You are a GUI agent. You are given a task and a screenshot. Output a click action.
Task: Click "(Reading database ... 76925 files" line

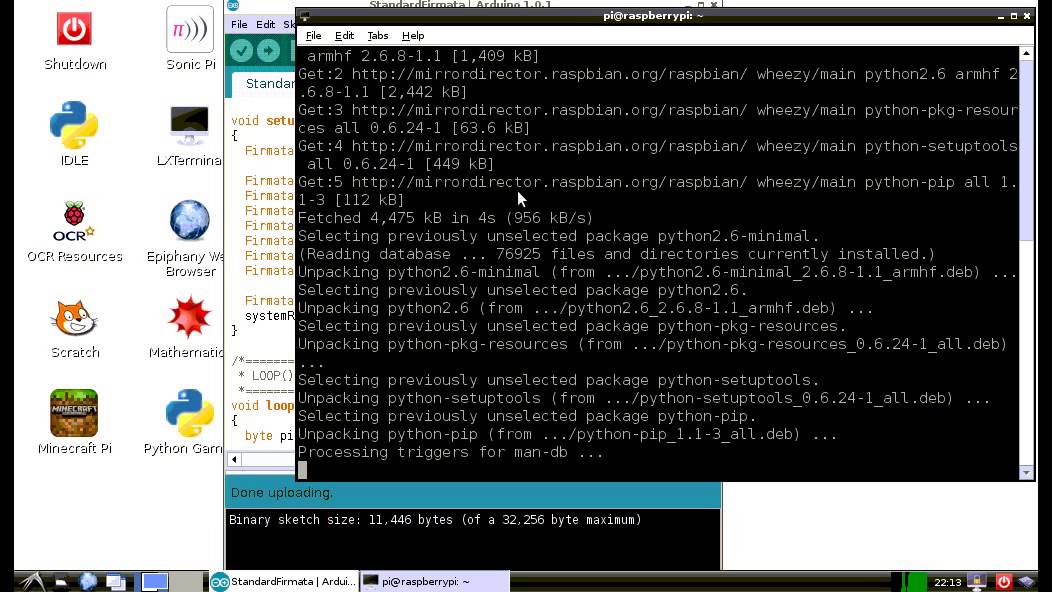tap(616, 254)
